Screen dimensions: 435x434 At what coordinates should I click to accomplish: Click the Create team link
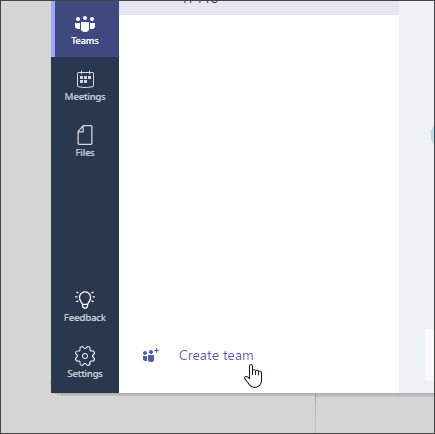tap(216, 355)
